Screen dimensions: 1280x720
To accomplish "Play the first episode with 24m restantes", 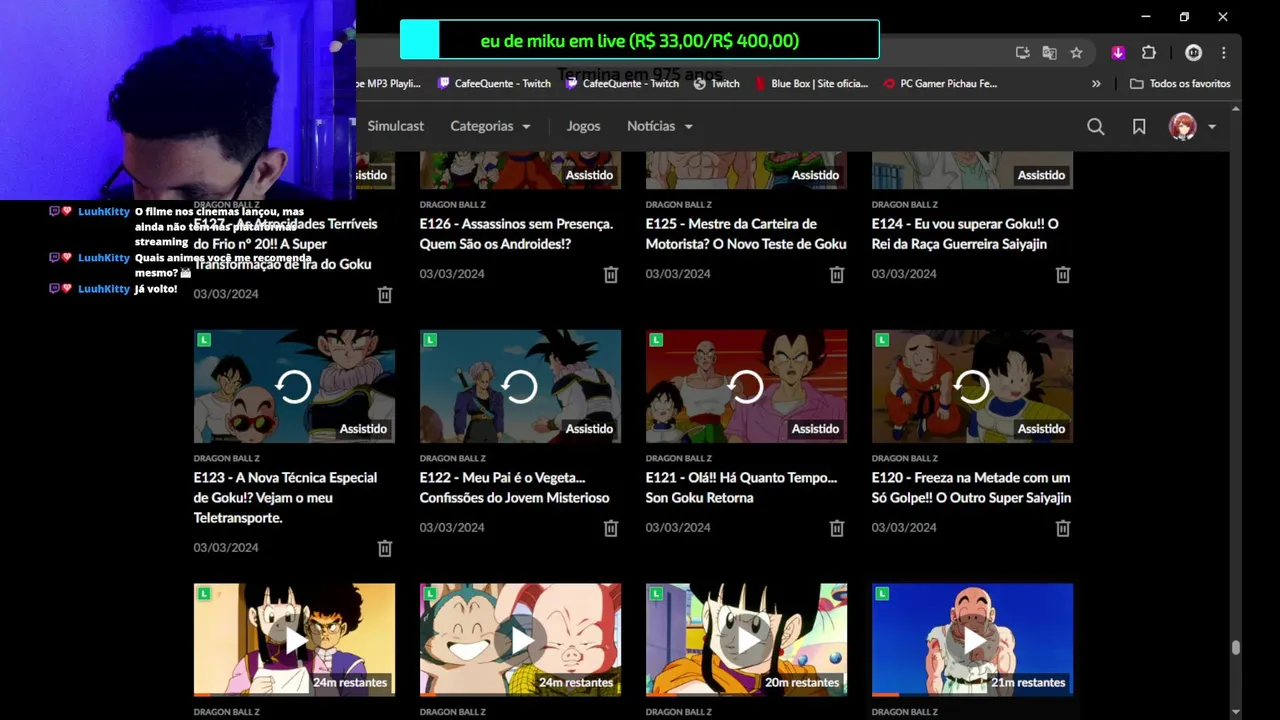I will [x=294, y=640].
